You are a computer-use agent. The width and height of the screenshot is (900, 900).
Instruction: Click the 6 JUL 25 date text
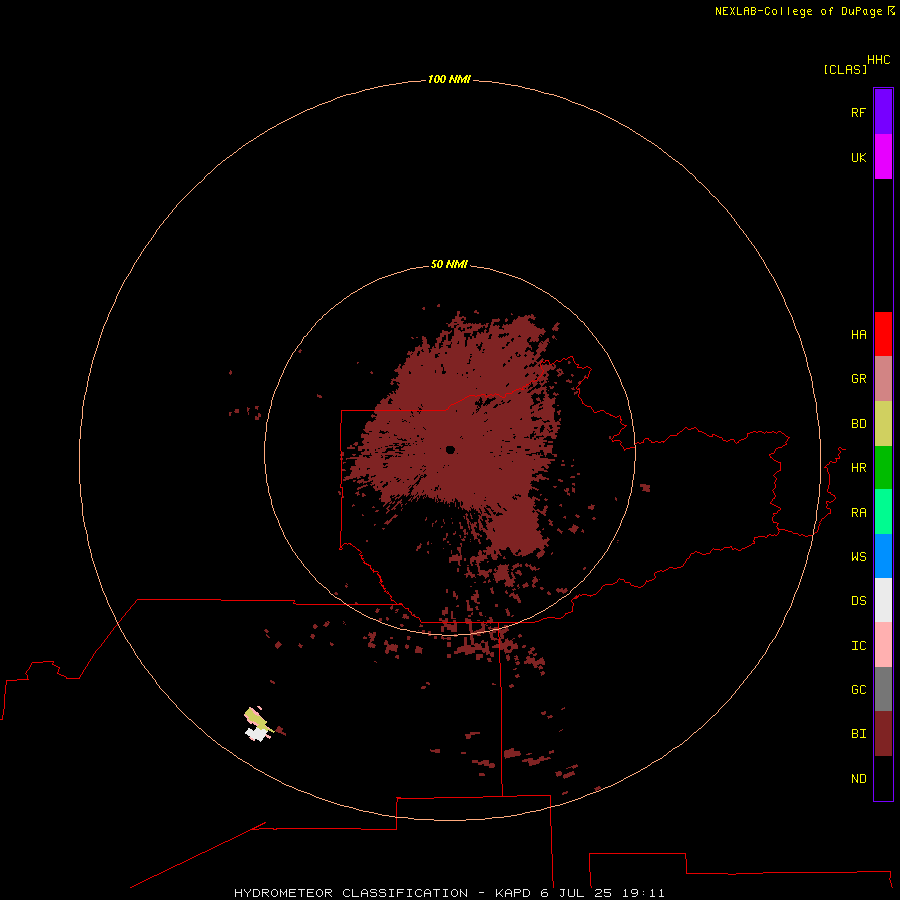[x=576, y=893]
